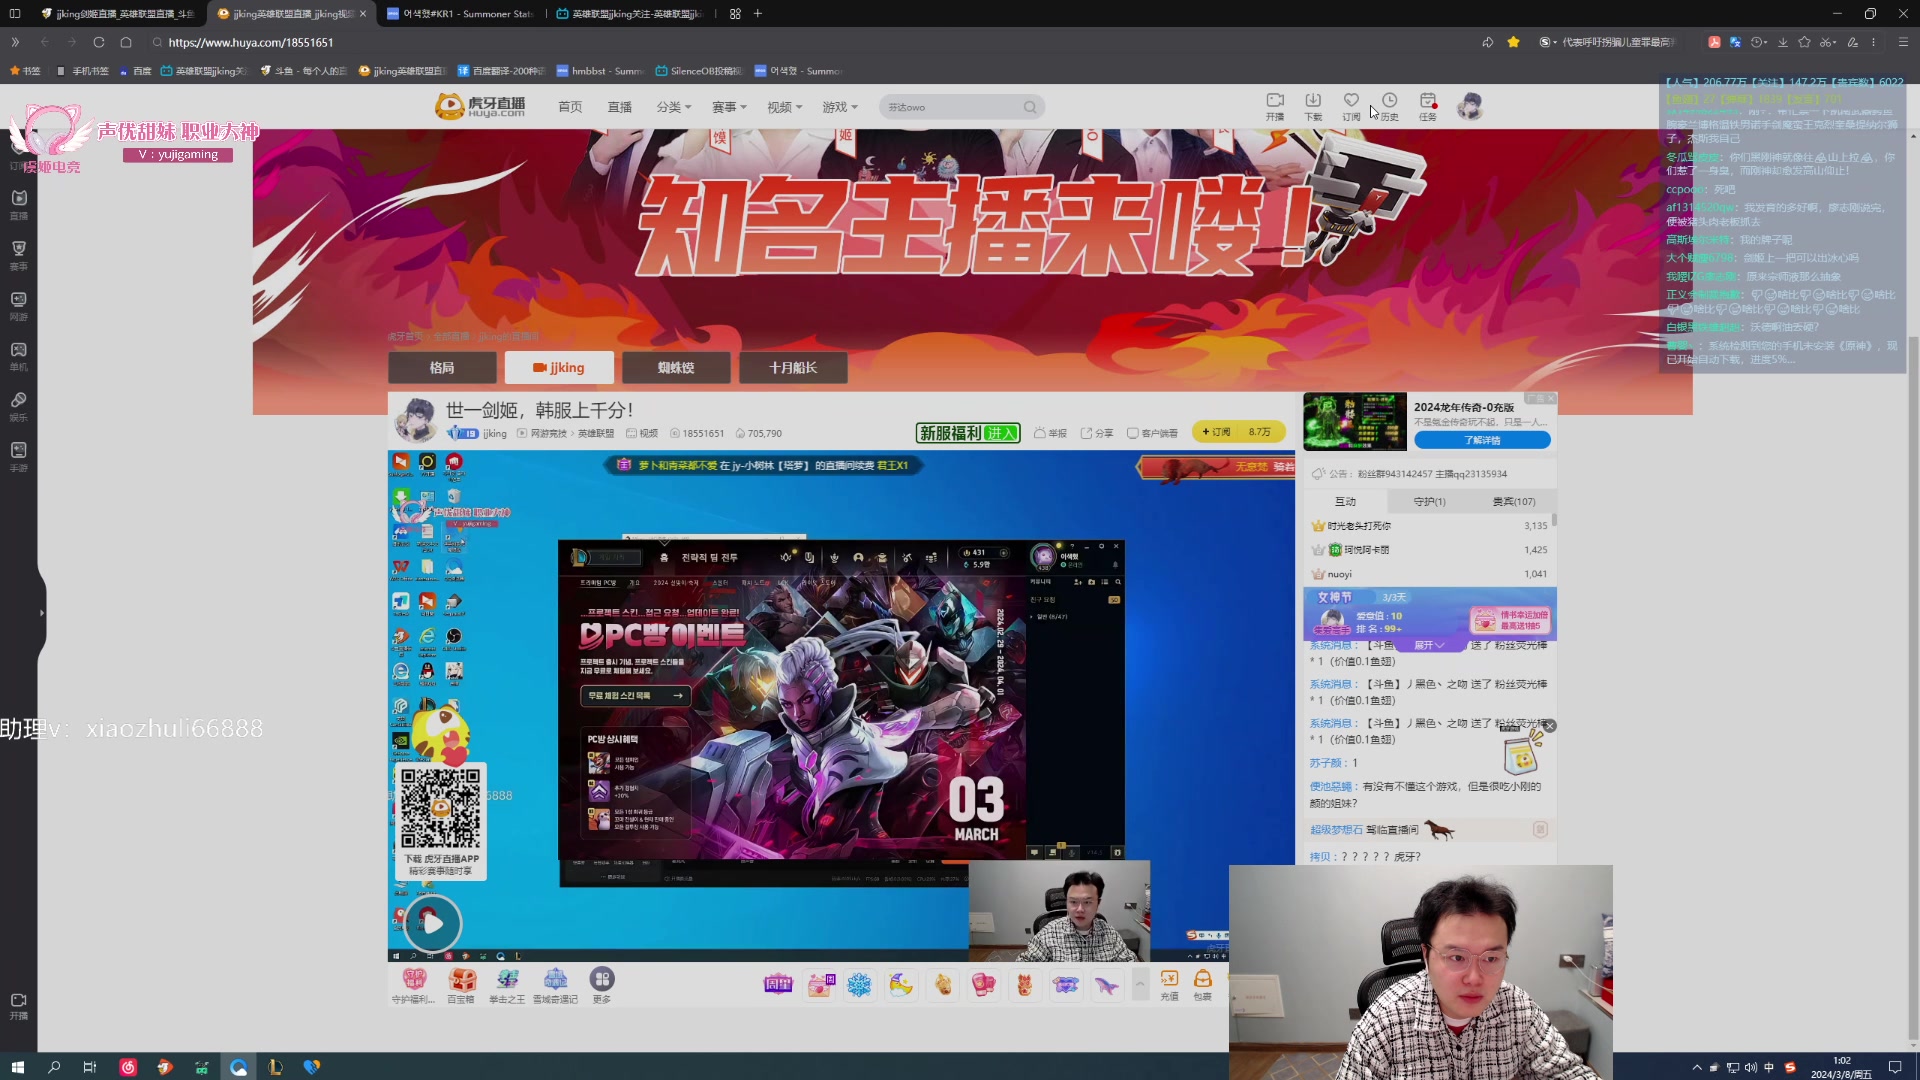Open 守护福利 guardian benefits icon

[413, 985]
